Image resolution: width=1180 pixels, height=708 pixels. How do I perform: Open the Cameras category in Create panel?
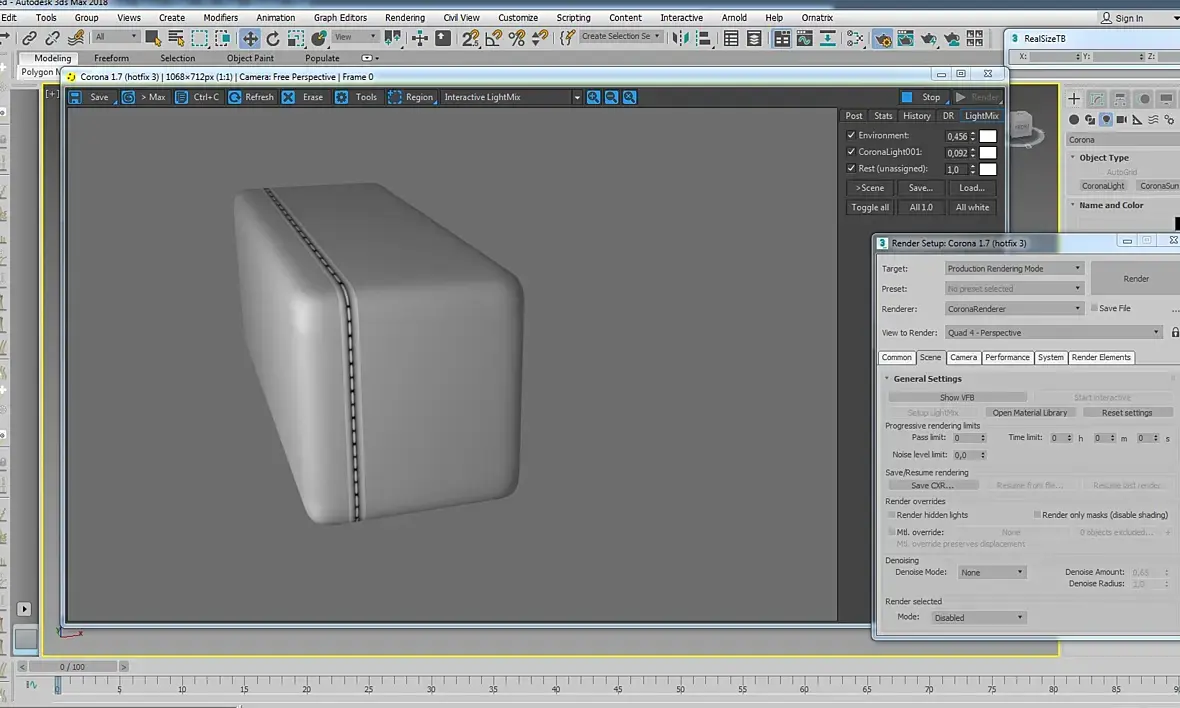(x=1123, y=120)
